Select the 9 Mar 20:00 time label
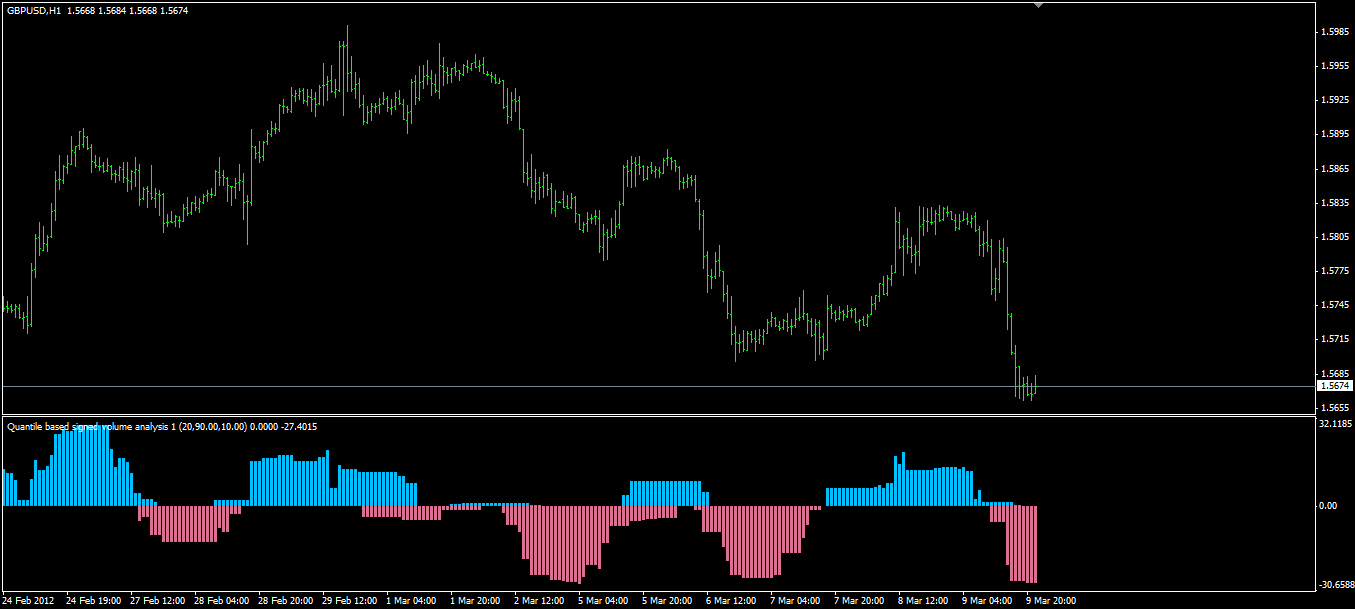1355x609 pixels. pos(1053,601)
